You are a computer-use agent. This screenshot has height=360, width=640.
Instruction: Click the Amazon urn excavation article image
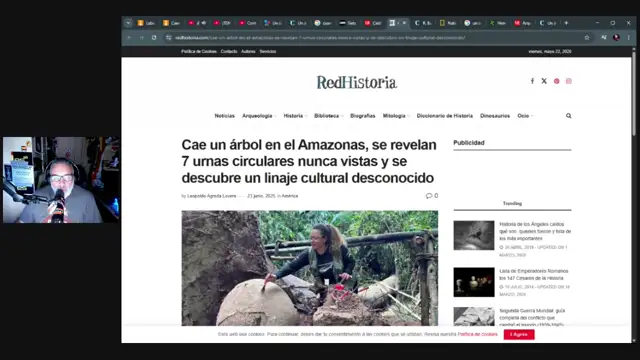[310, 268]
